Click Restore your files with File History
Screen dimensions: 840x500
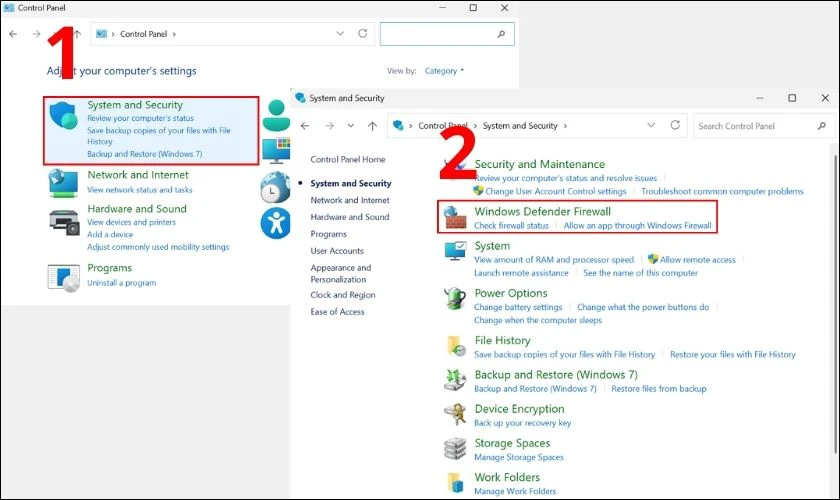coord(733,354)
